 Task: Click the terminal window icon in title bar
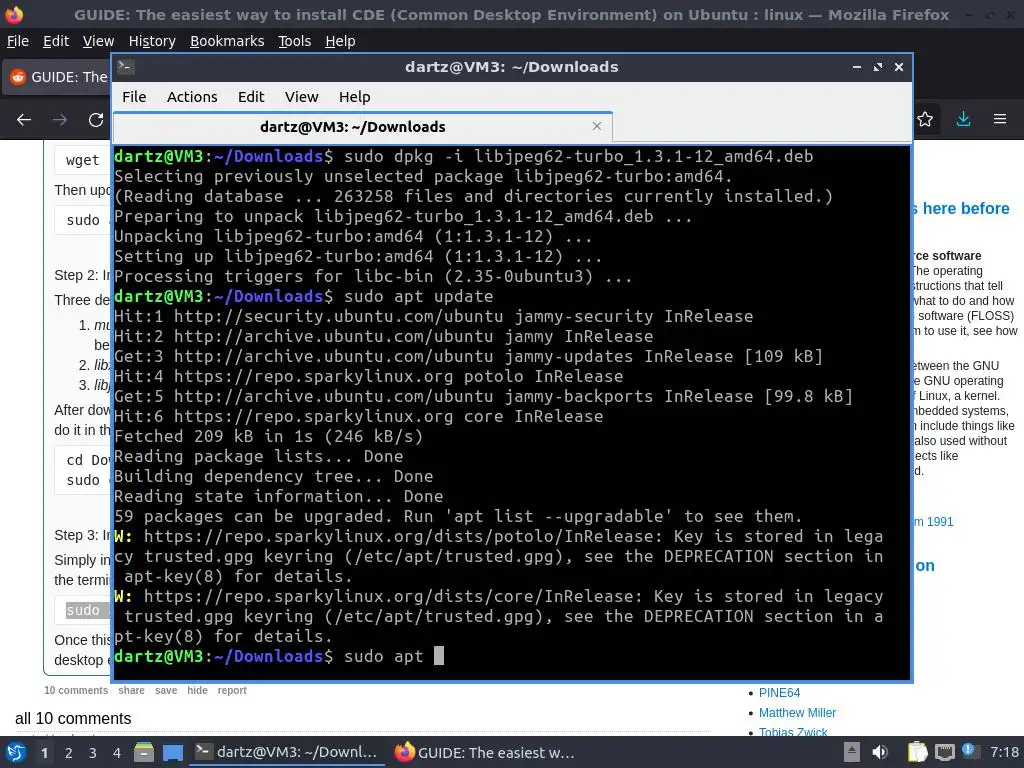tap(126, 67)
